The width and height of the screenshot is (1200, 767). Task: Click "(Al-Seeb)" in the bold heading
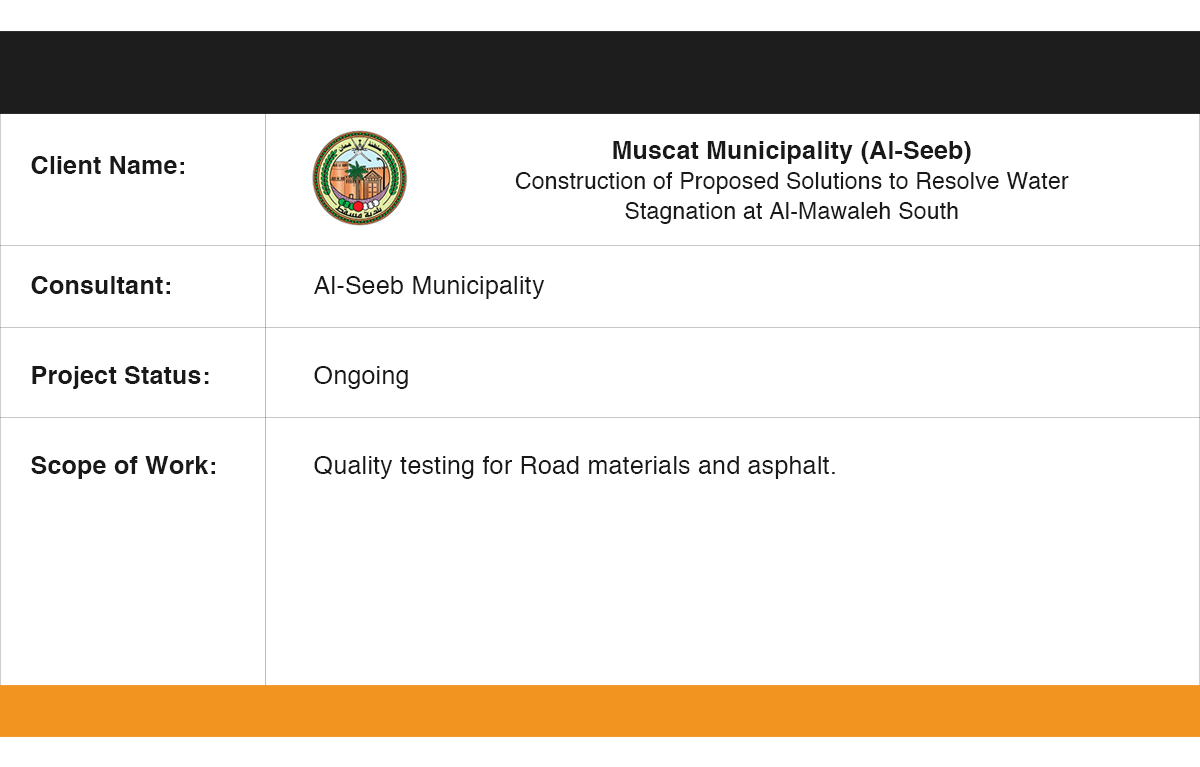click(x=915, y=151)
